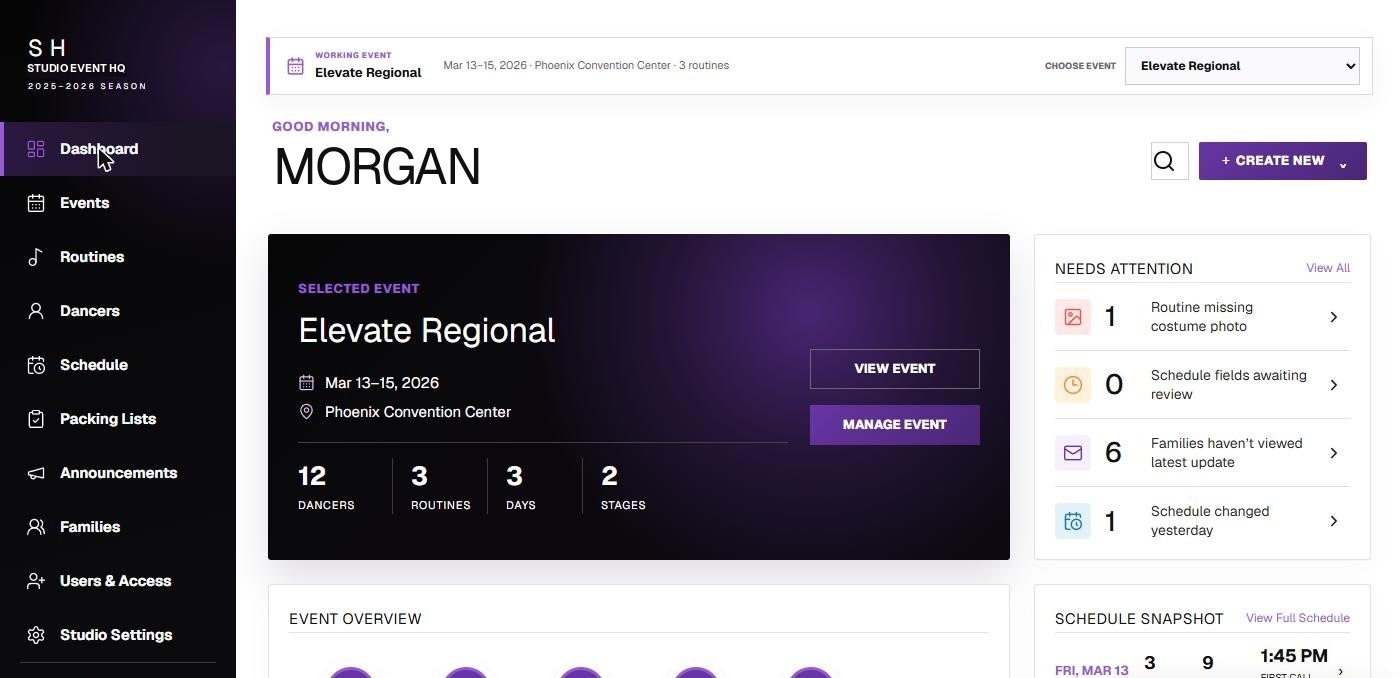
Task: Expand the families haven't viewed update chevron
Action: (x=1333, y=453)
